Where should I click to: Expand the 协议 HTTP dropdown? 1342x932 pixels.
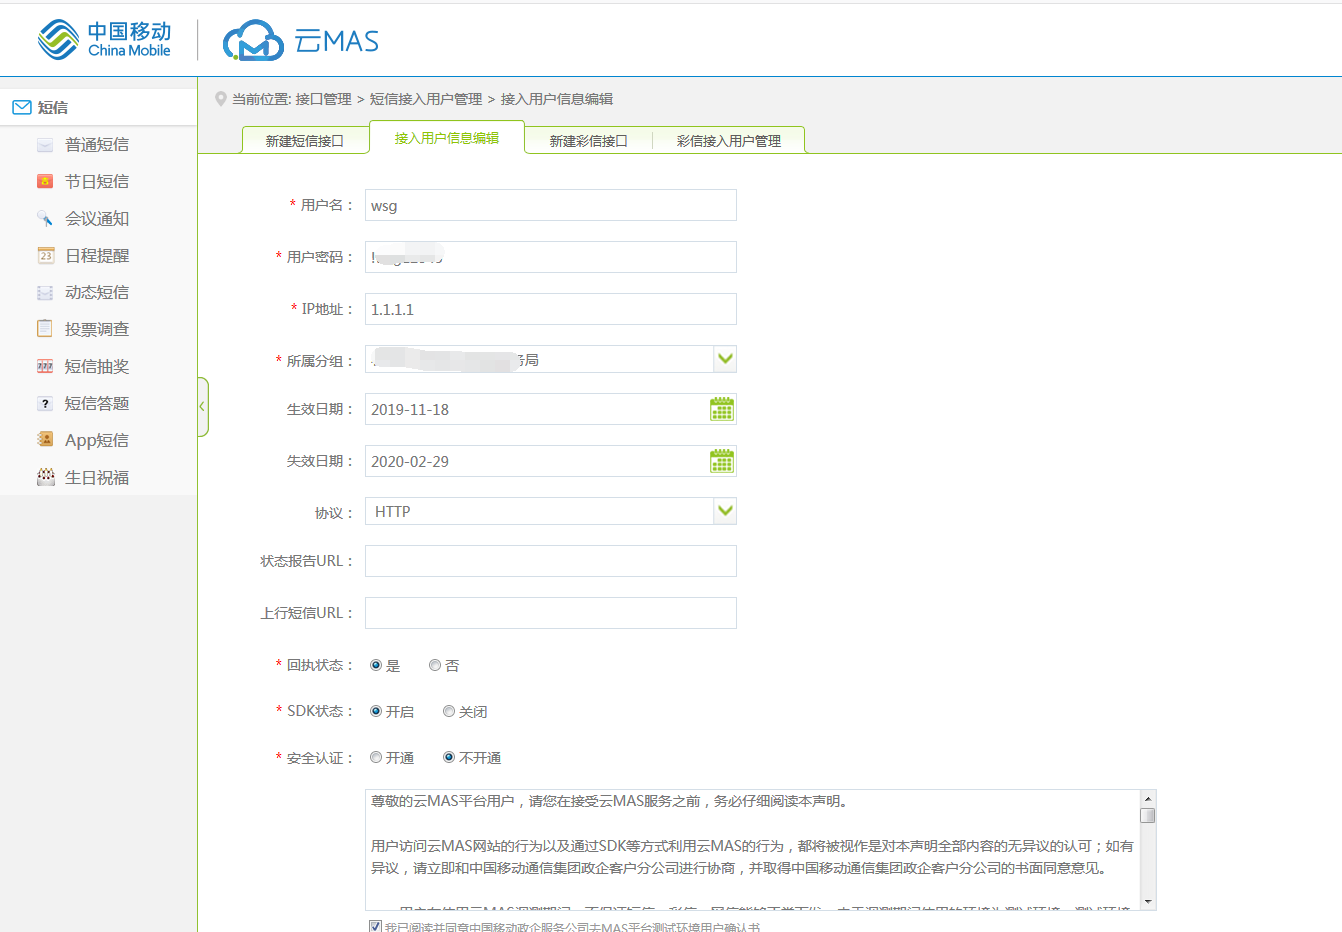tap(725, 511)
